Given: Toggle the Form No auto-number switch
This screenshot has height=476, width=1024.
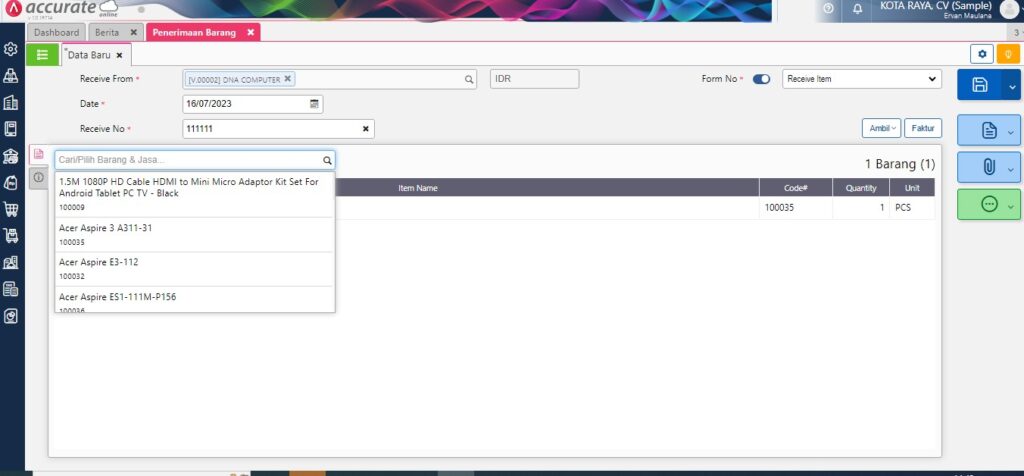Looking at the screenshot, I should 761,79.
